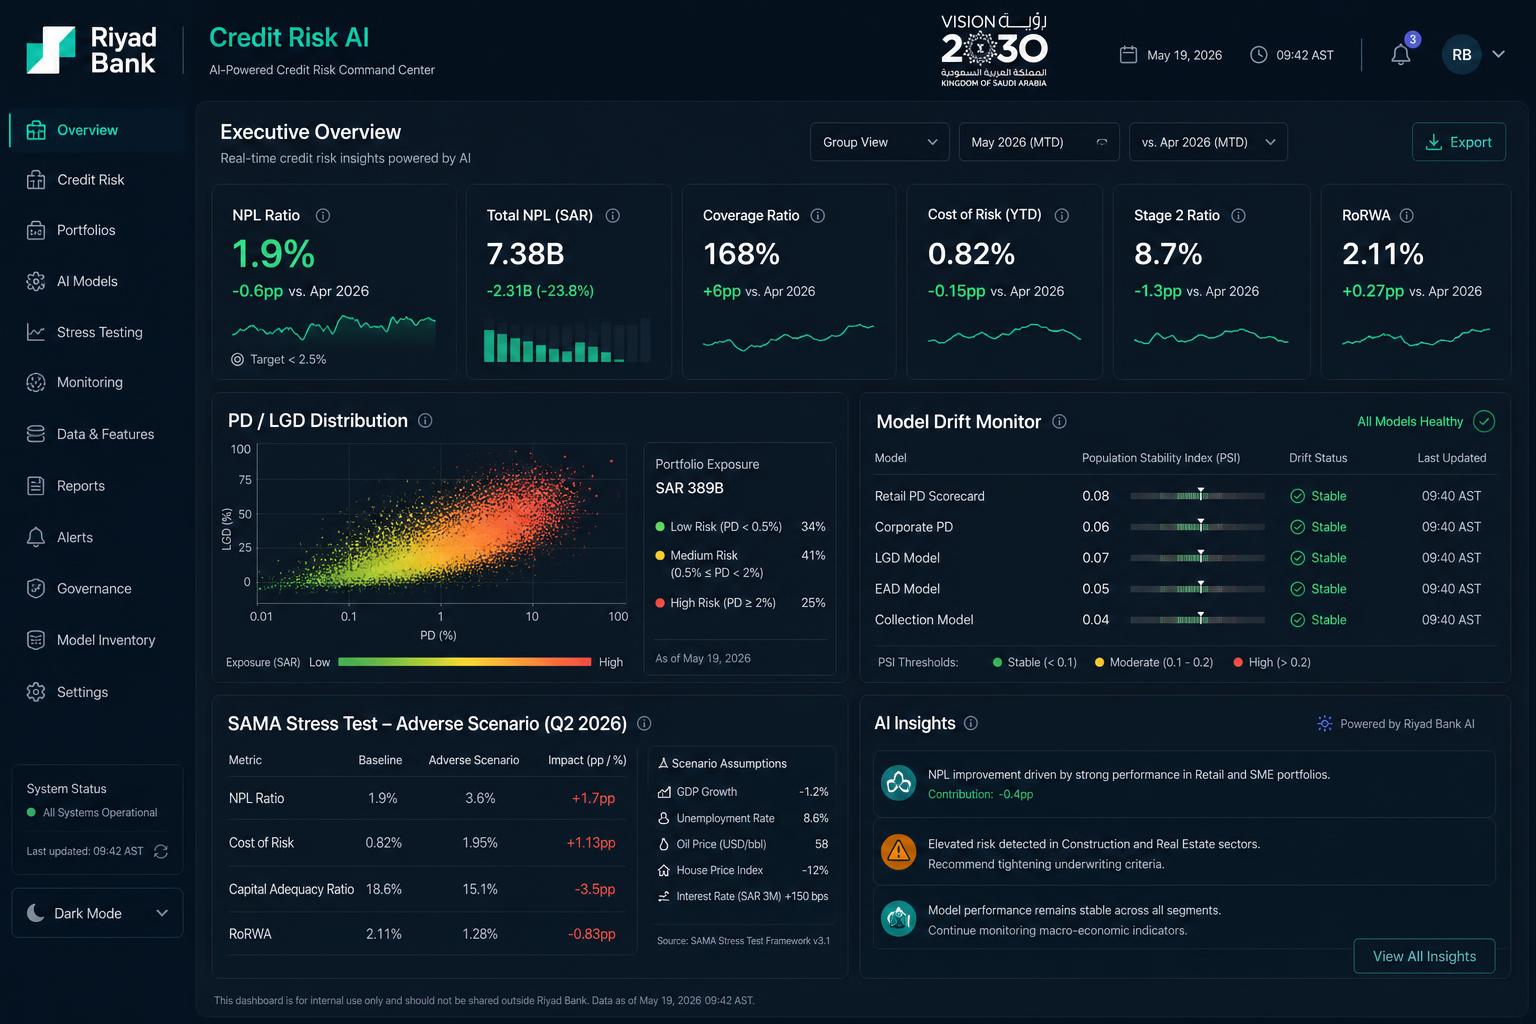Viewport: 1536px width, 1024px height.
Task: Open AI Insights info icon
Action: coord(971,723)
